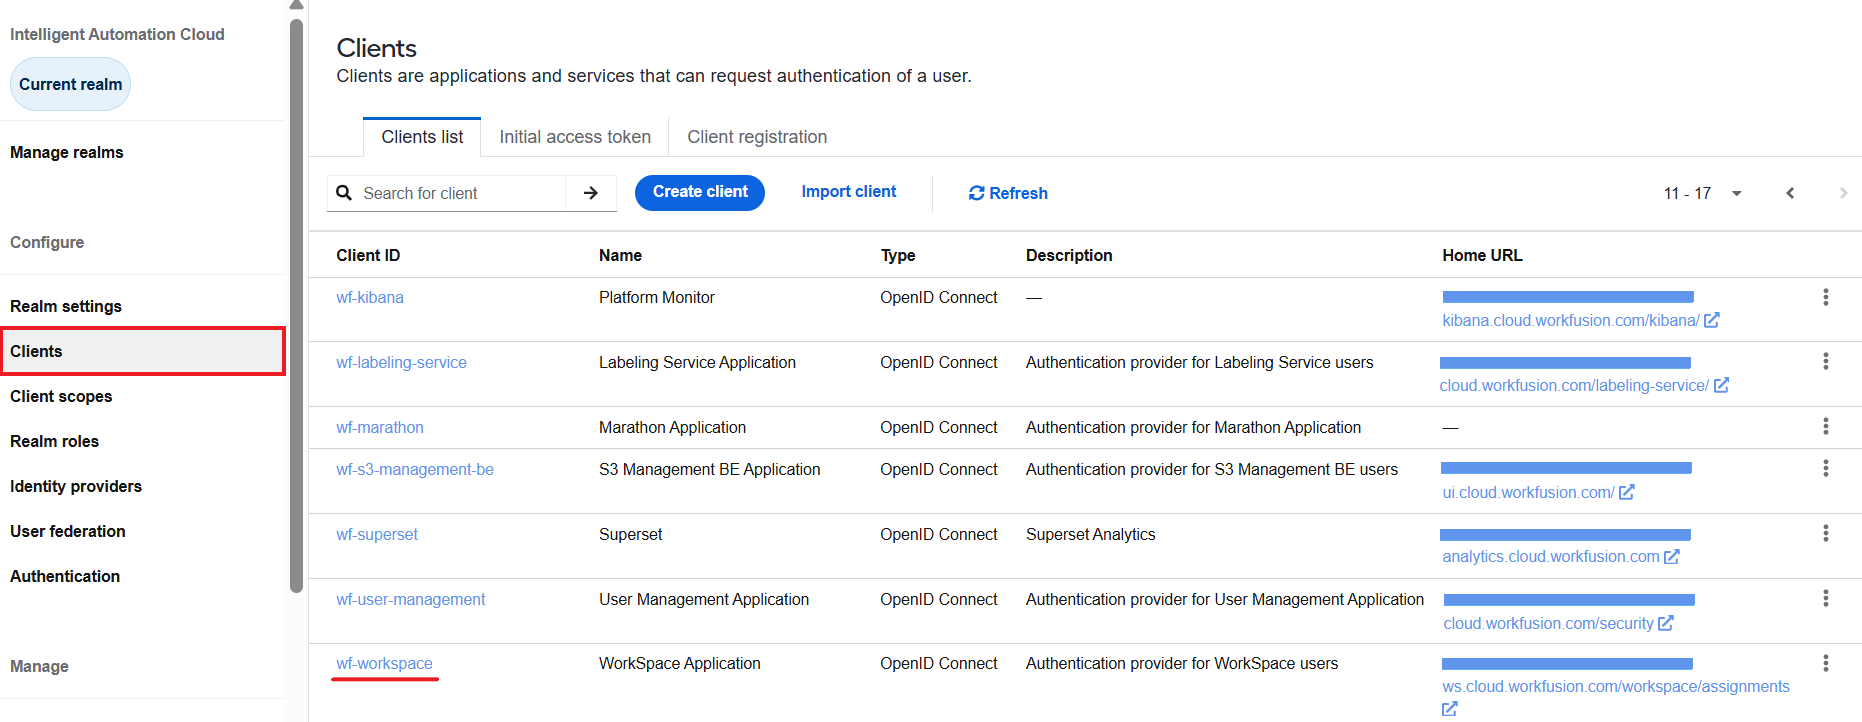Viewport: 1862px width, 722px height.
Task: Click the search arrow submit button
Action: (x=591, y=193)
